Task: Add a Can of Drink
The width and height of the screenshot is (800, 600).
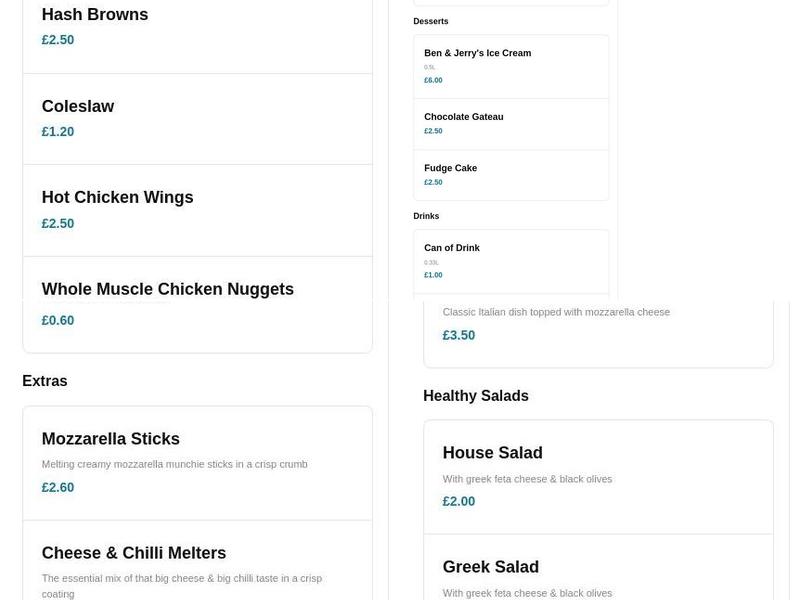Action: (x=452, y=248)
